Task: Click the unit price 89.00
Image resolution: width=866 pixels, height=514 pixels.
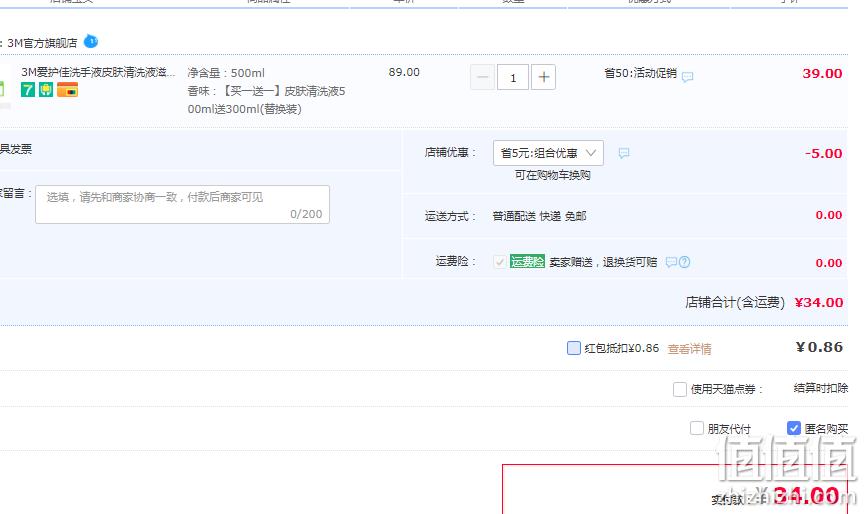Action: (x=404, y=72)
